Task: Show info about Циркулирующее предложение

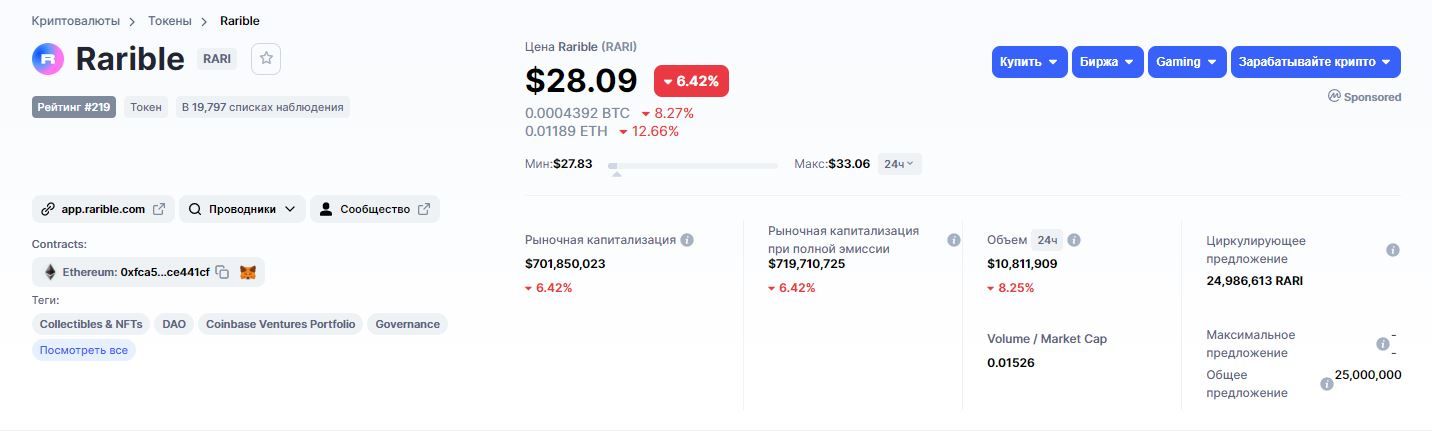Action: pyautogui.click(x=1393, y=250)
